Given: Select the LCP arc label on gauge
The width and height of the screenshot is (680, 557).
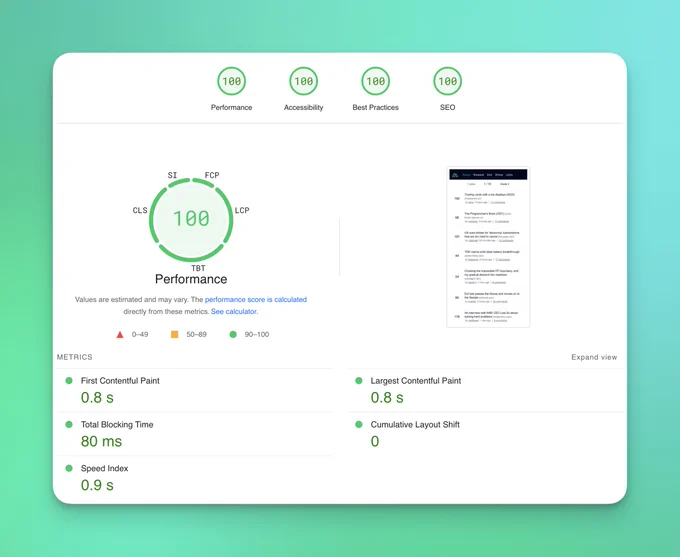Looking at the screenshot, I should [x=242, y=210].
